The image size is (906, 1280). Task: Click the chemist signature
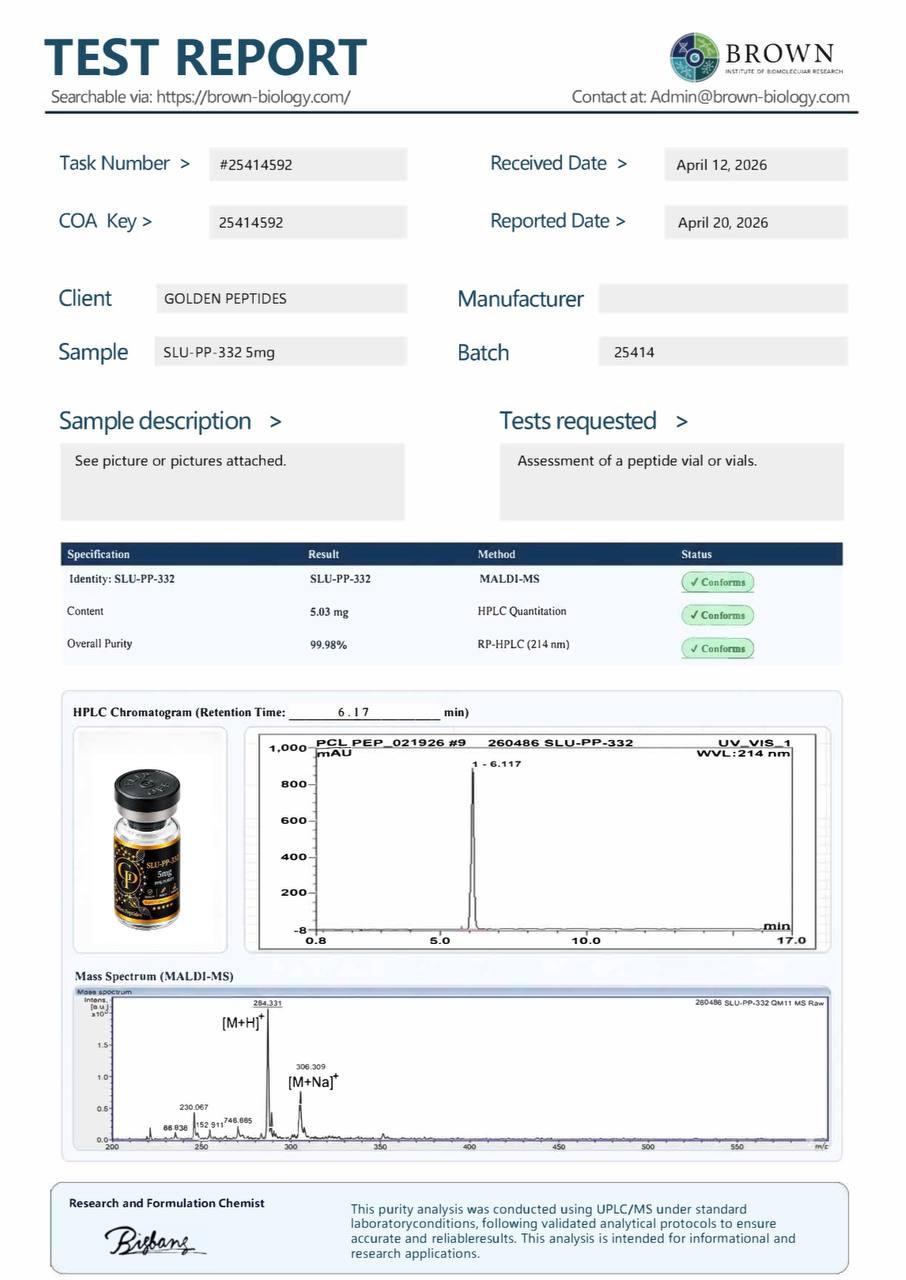click(154, 1241)
